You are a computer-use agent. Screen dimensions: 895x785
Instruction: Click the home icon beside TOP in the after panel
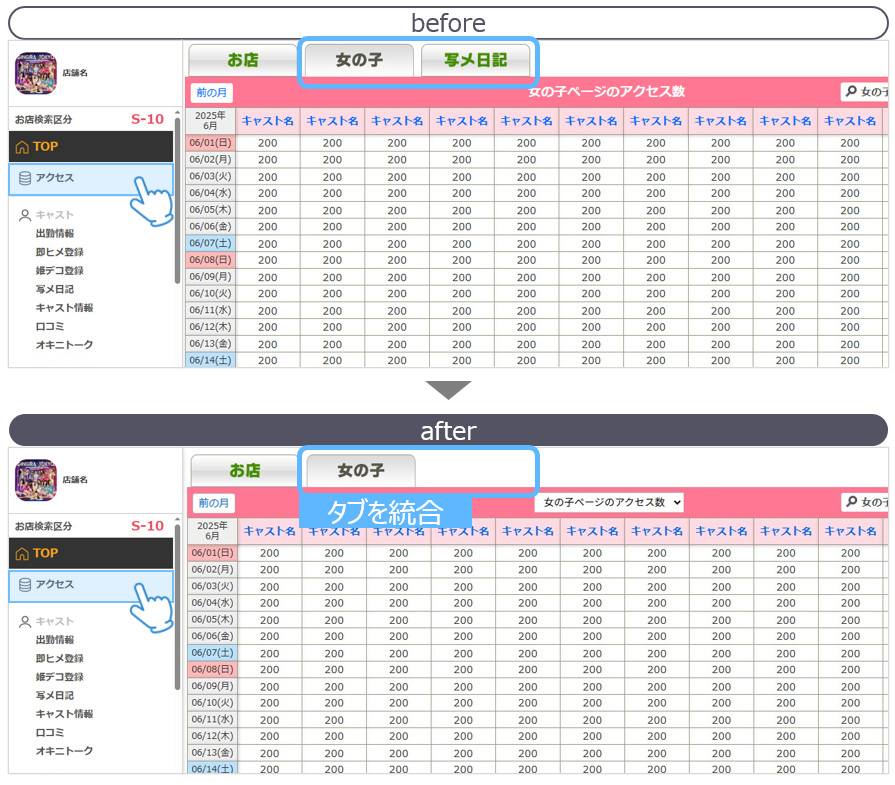[x=22, y=553]
